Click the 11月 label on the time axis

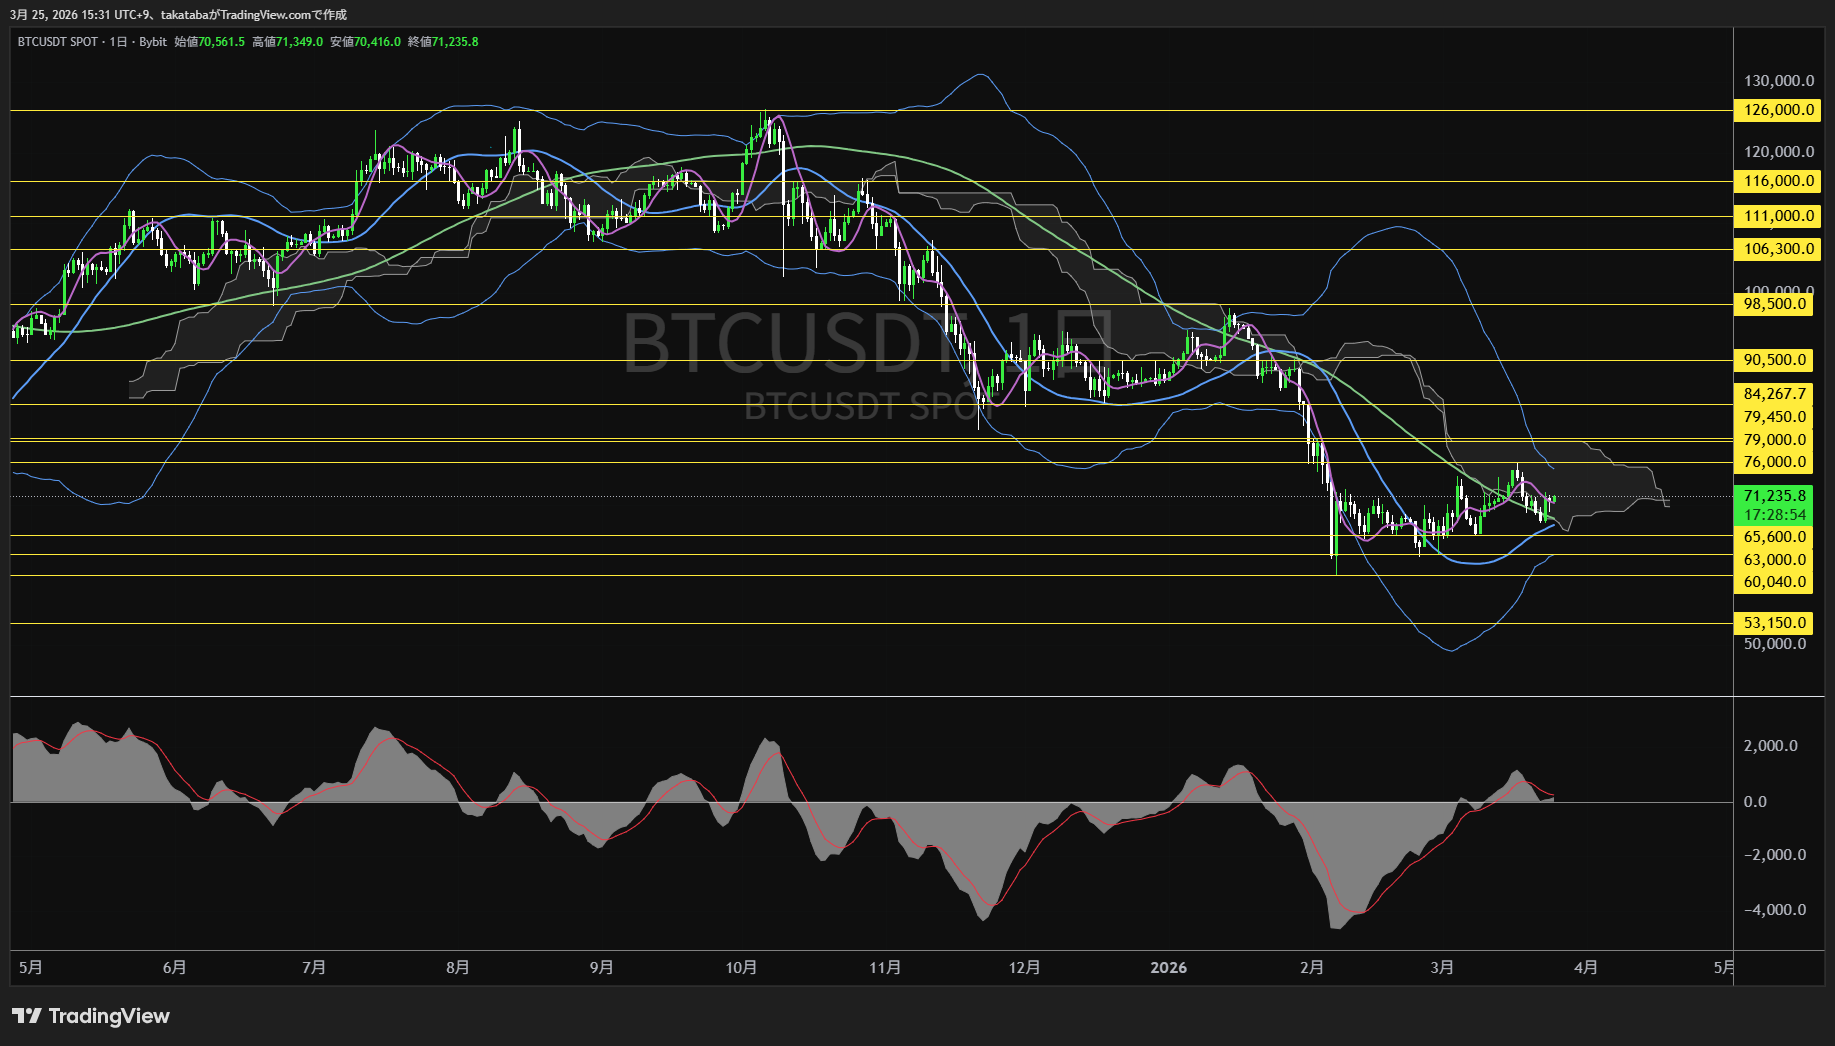pyautogui.click(x=885, y=967)
